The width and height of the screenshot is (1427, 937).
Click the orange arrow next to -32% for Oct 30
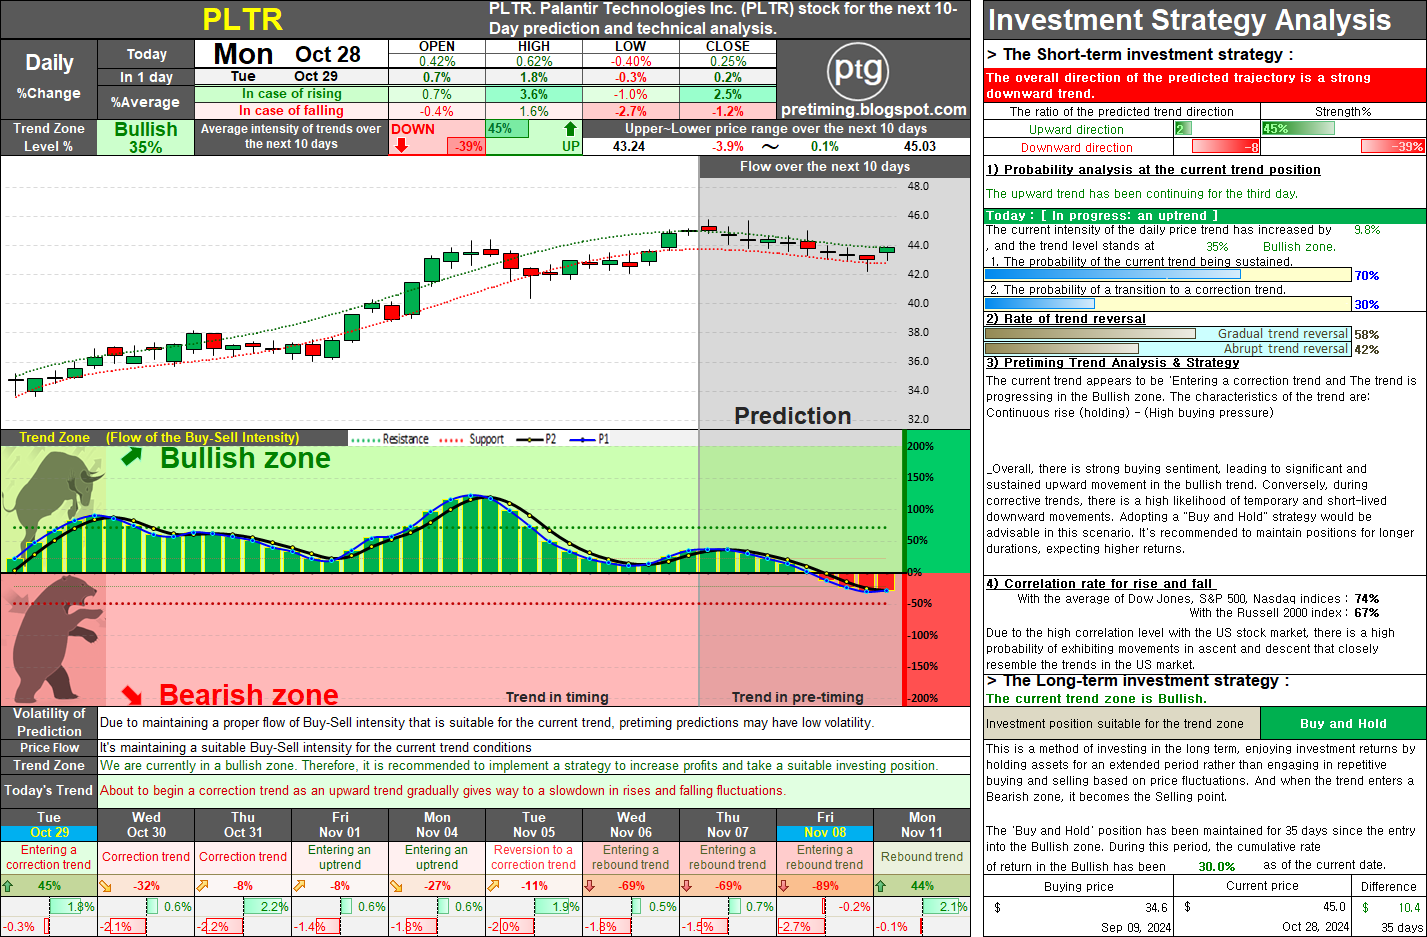coord(105,886)
